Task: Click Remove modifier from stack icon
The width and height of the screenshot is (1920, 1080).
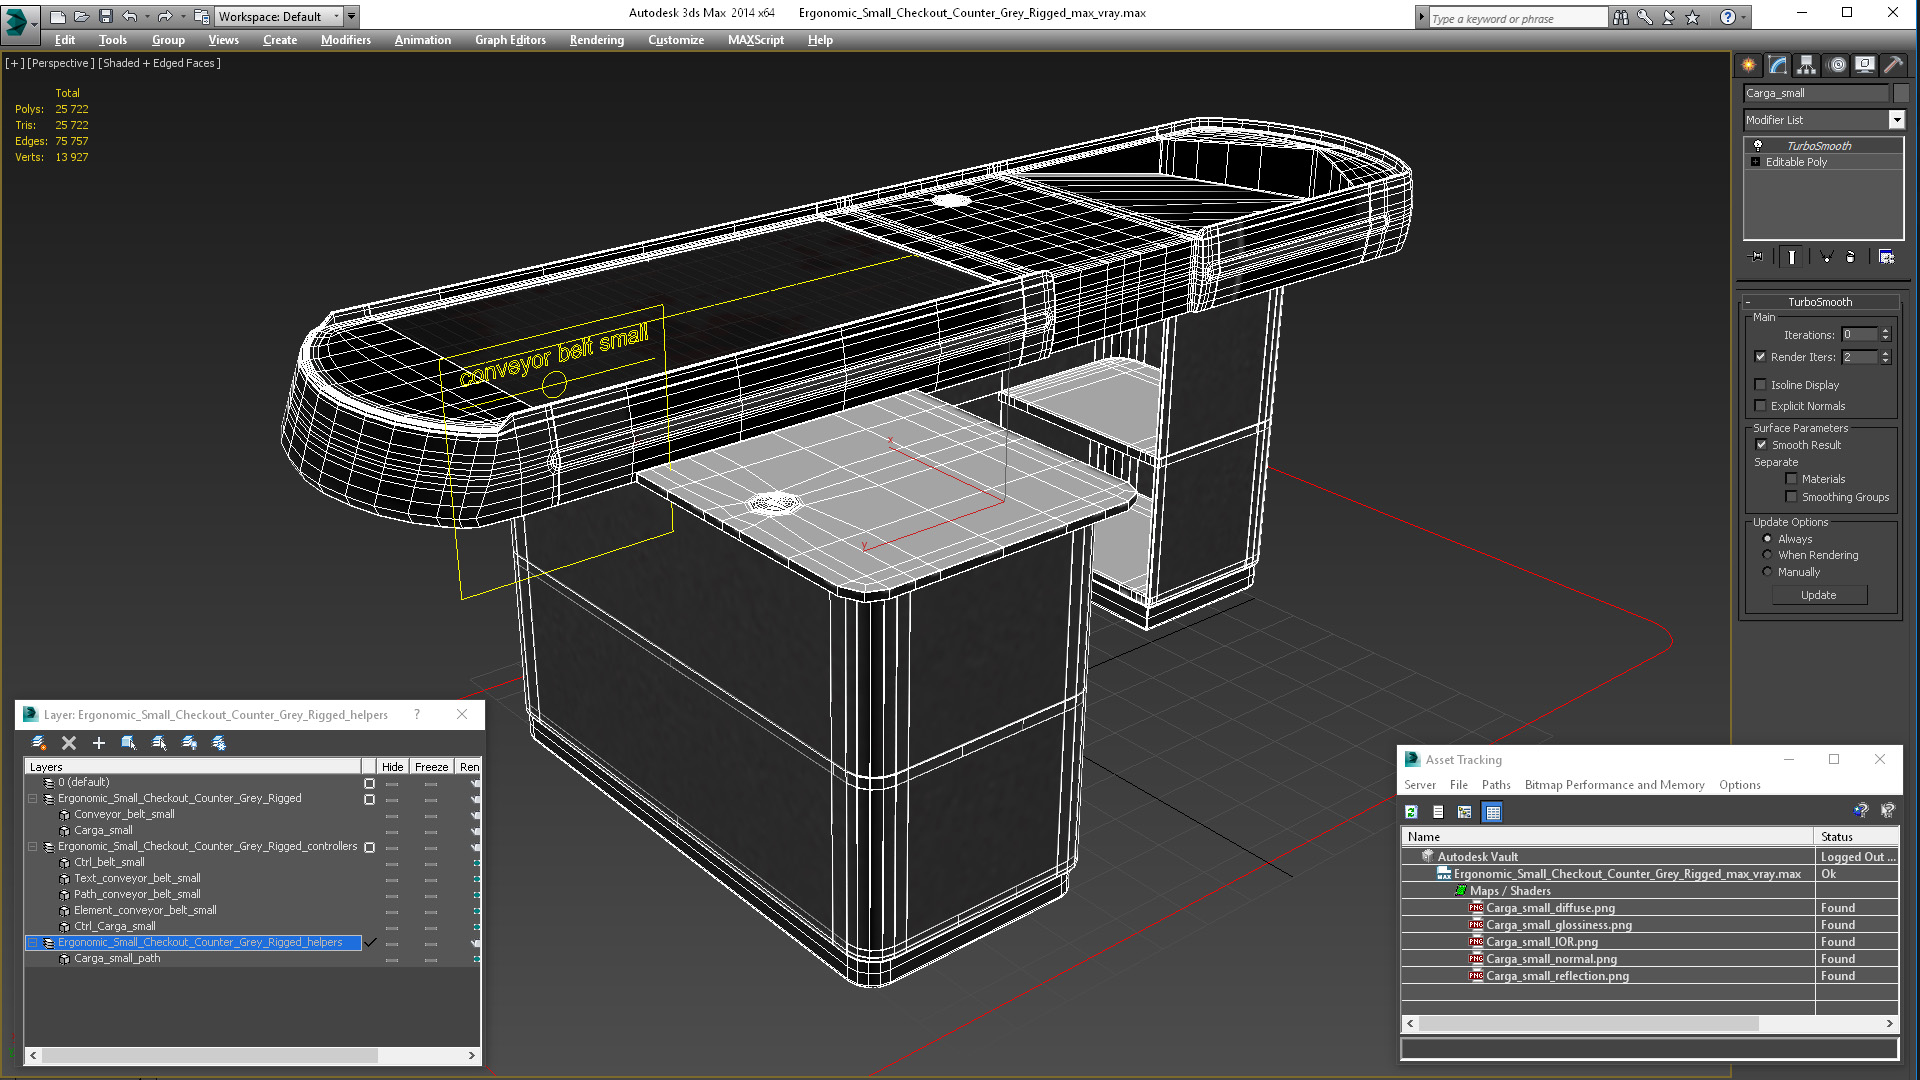Action: (1850, 257)
